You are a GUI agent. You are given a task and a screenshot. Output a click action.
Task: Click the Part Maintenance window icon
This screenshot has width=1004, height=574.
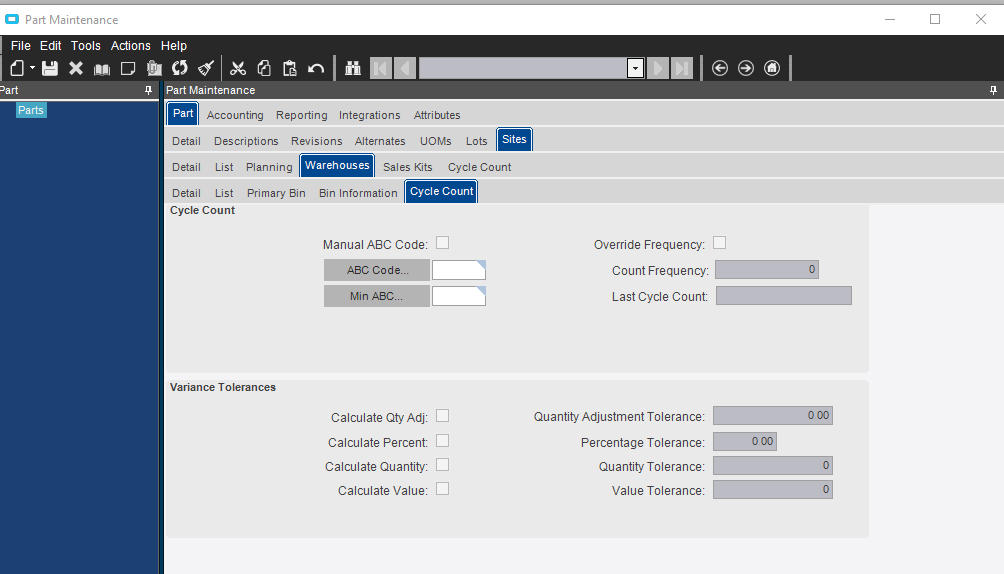(x=12, y=19)
